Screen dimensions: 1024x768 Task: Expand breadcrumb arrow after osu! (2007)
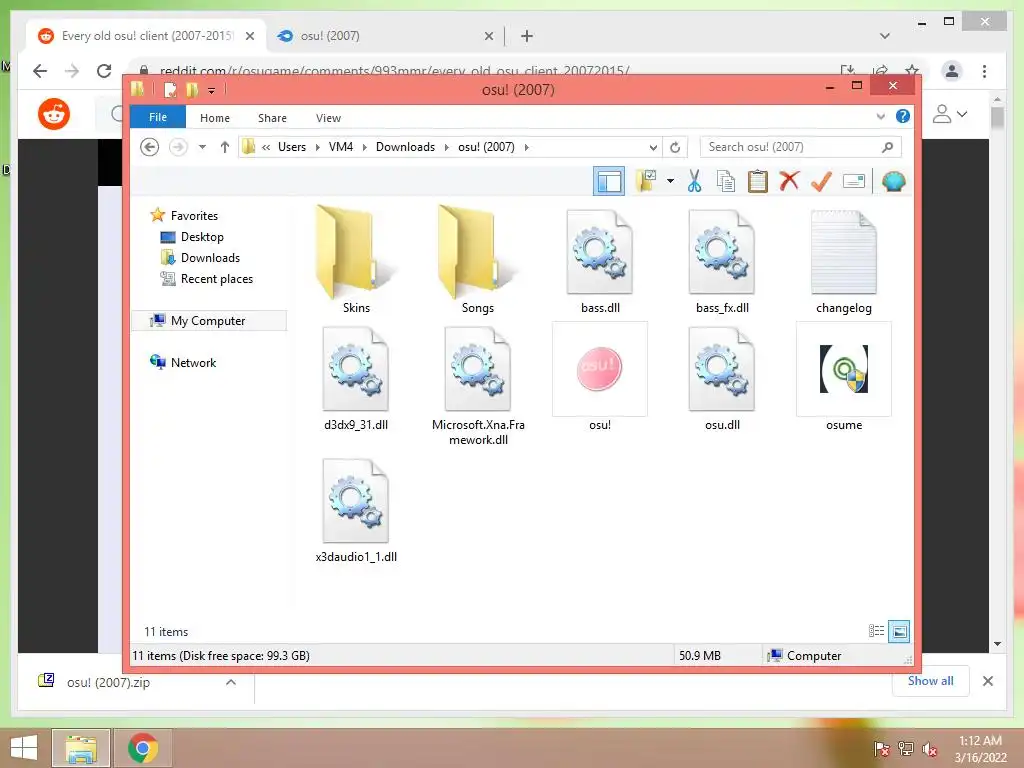[526, 148]
